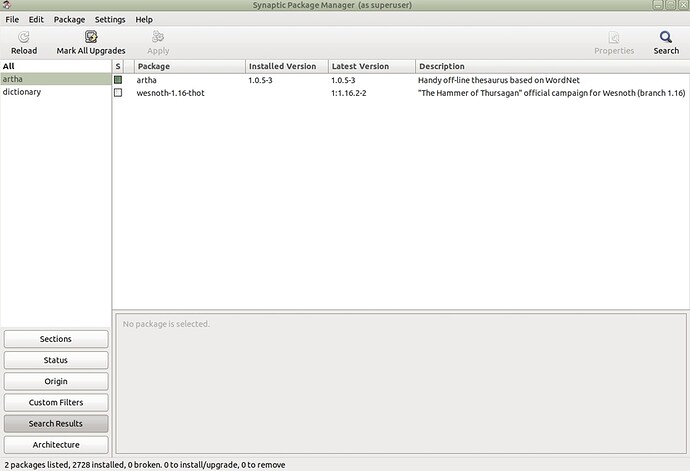690x471 pixels.
Task: Click latest version 1:1.16.2-2 cell
Action: [x=349, y=93]
